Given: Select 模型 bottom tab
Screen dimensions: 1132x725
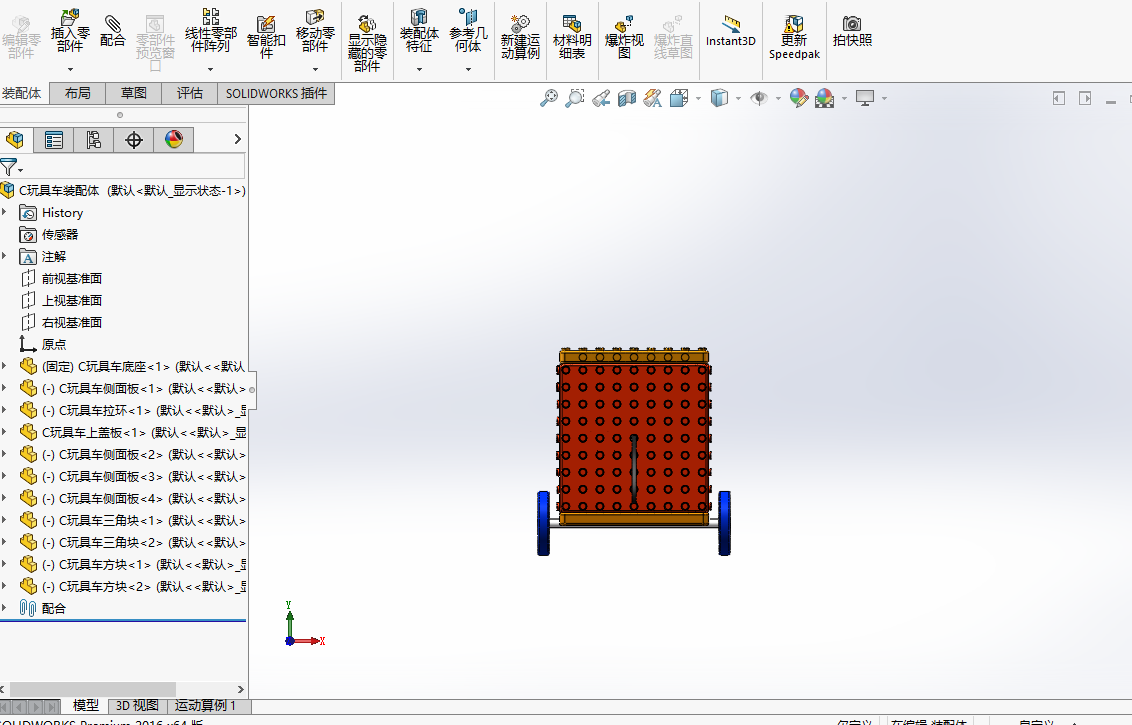Looking at the screenshot, I should coord(86,706).
